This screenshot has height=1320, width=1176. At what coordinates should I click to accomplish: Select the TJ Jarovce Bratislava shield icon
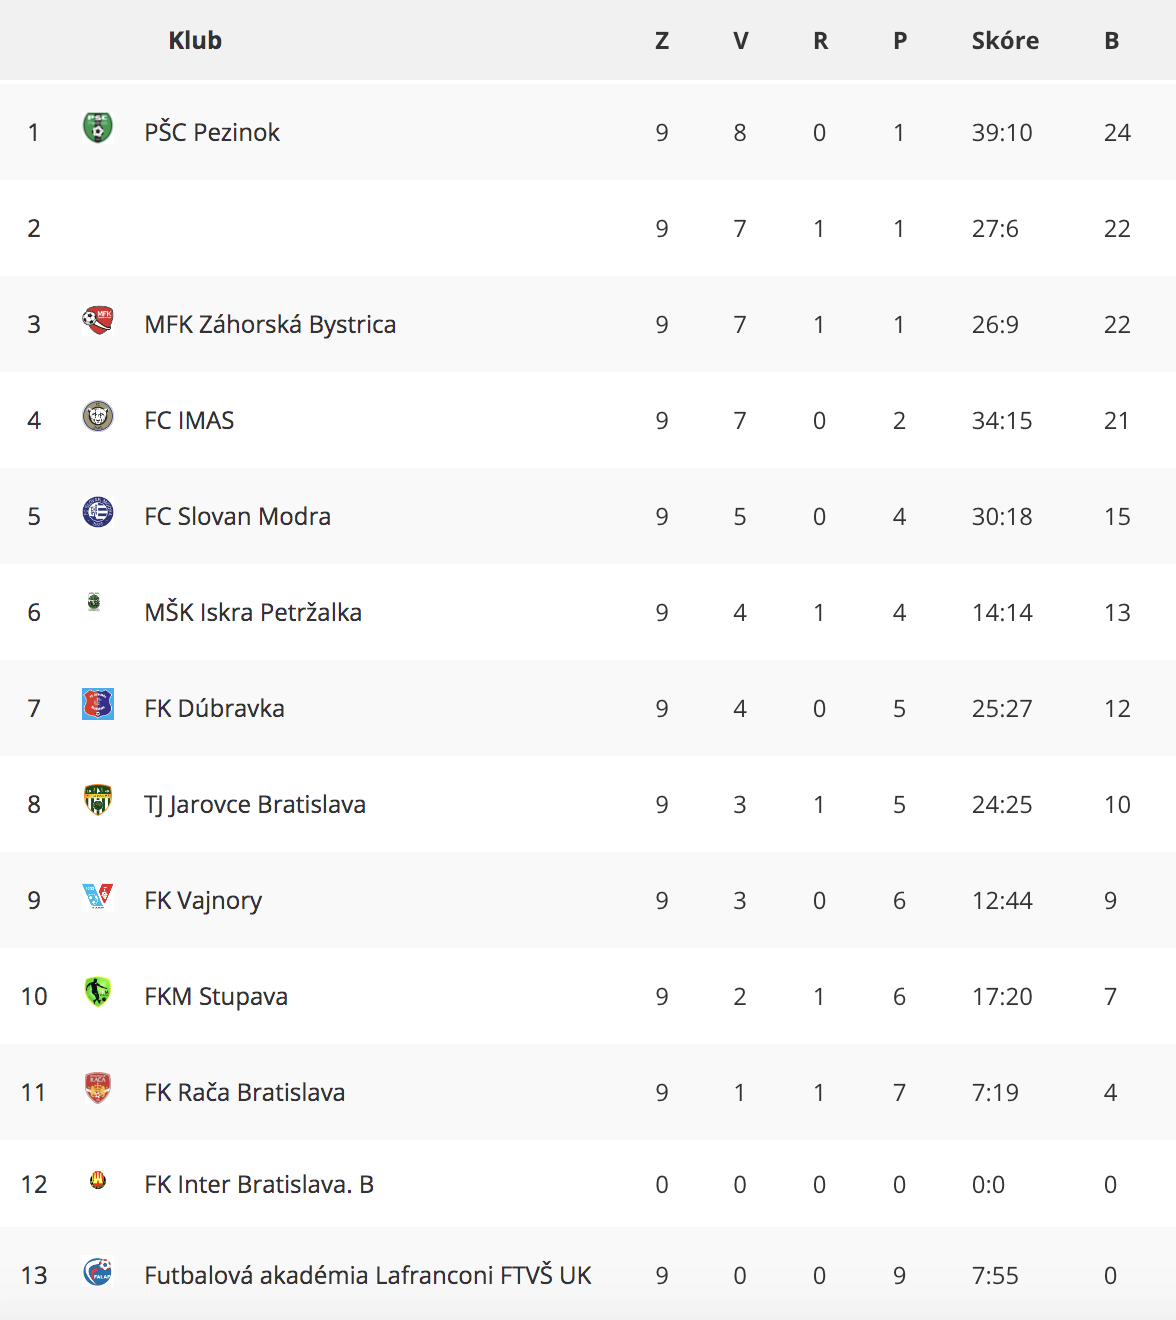point(98,800)
